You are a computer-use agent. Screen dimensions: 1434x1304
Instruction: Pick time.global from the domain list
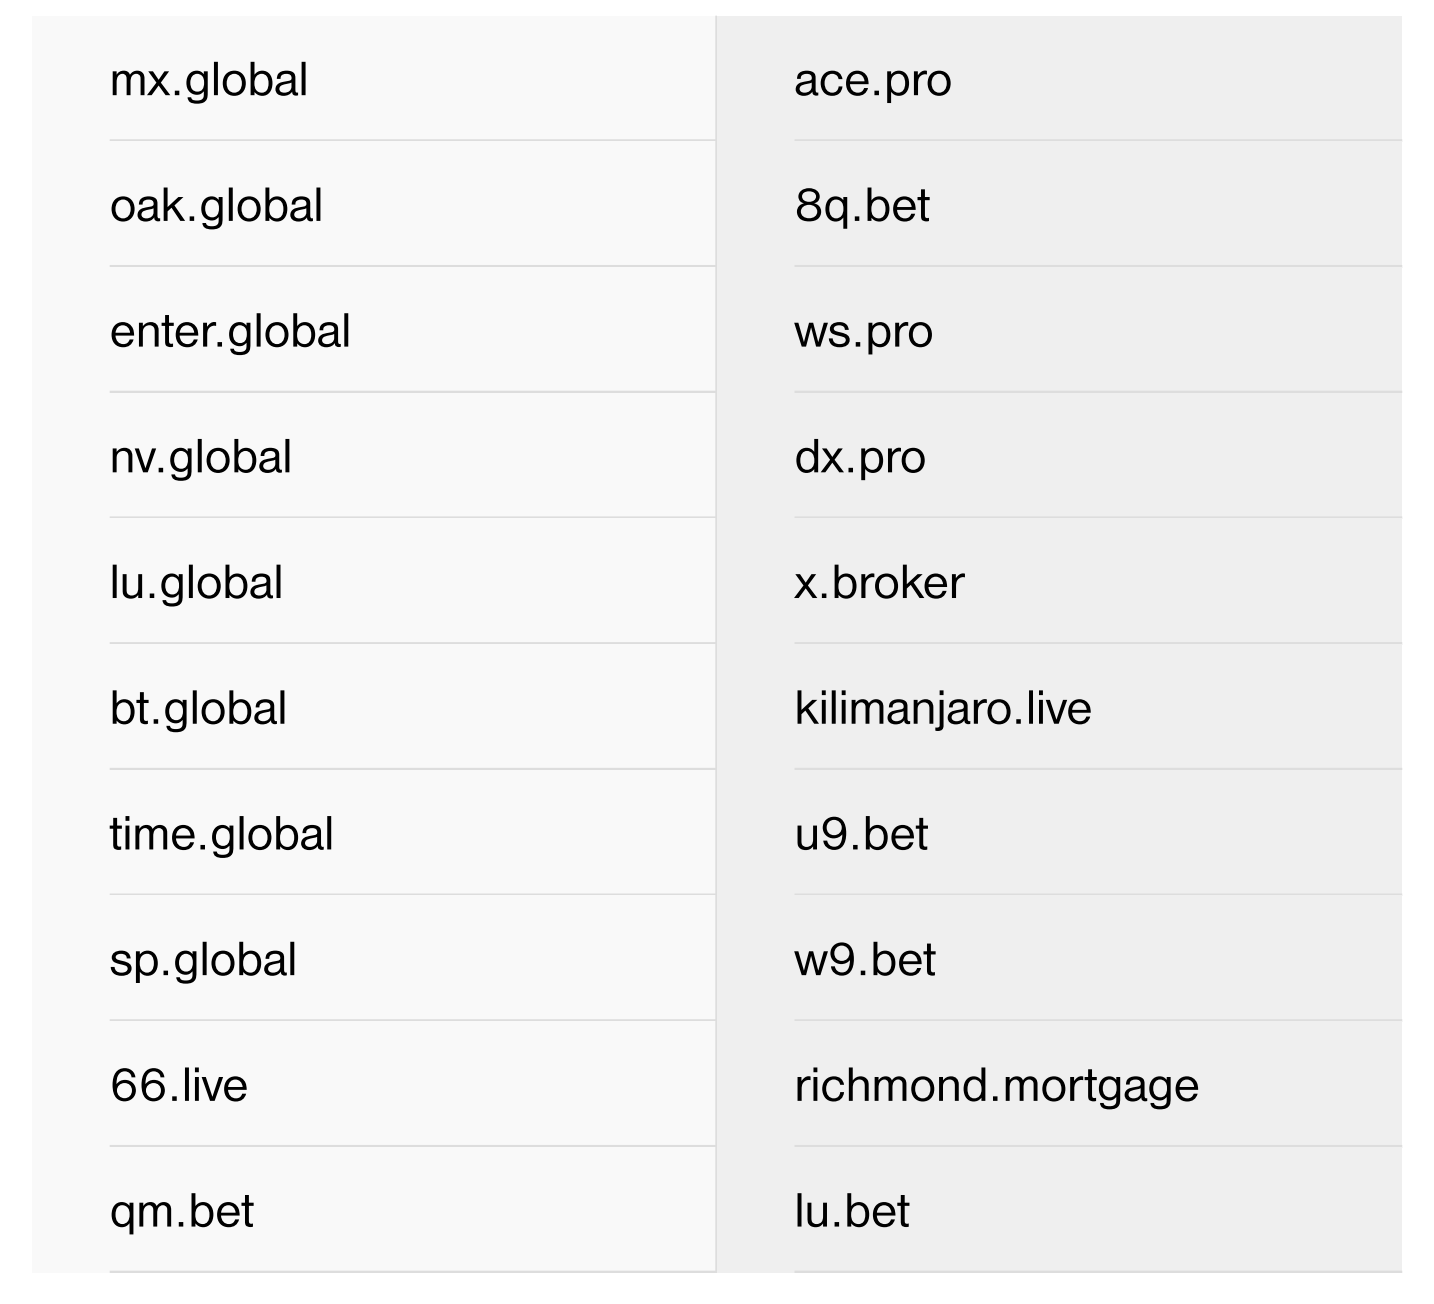coord(221,835)
